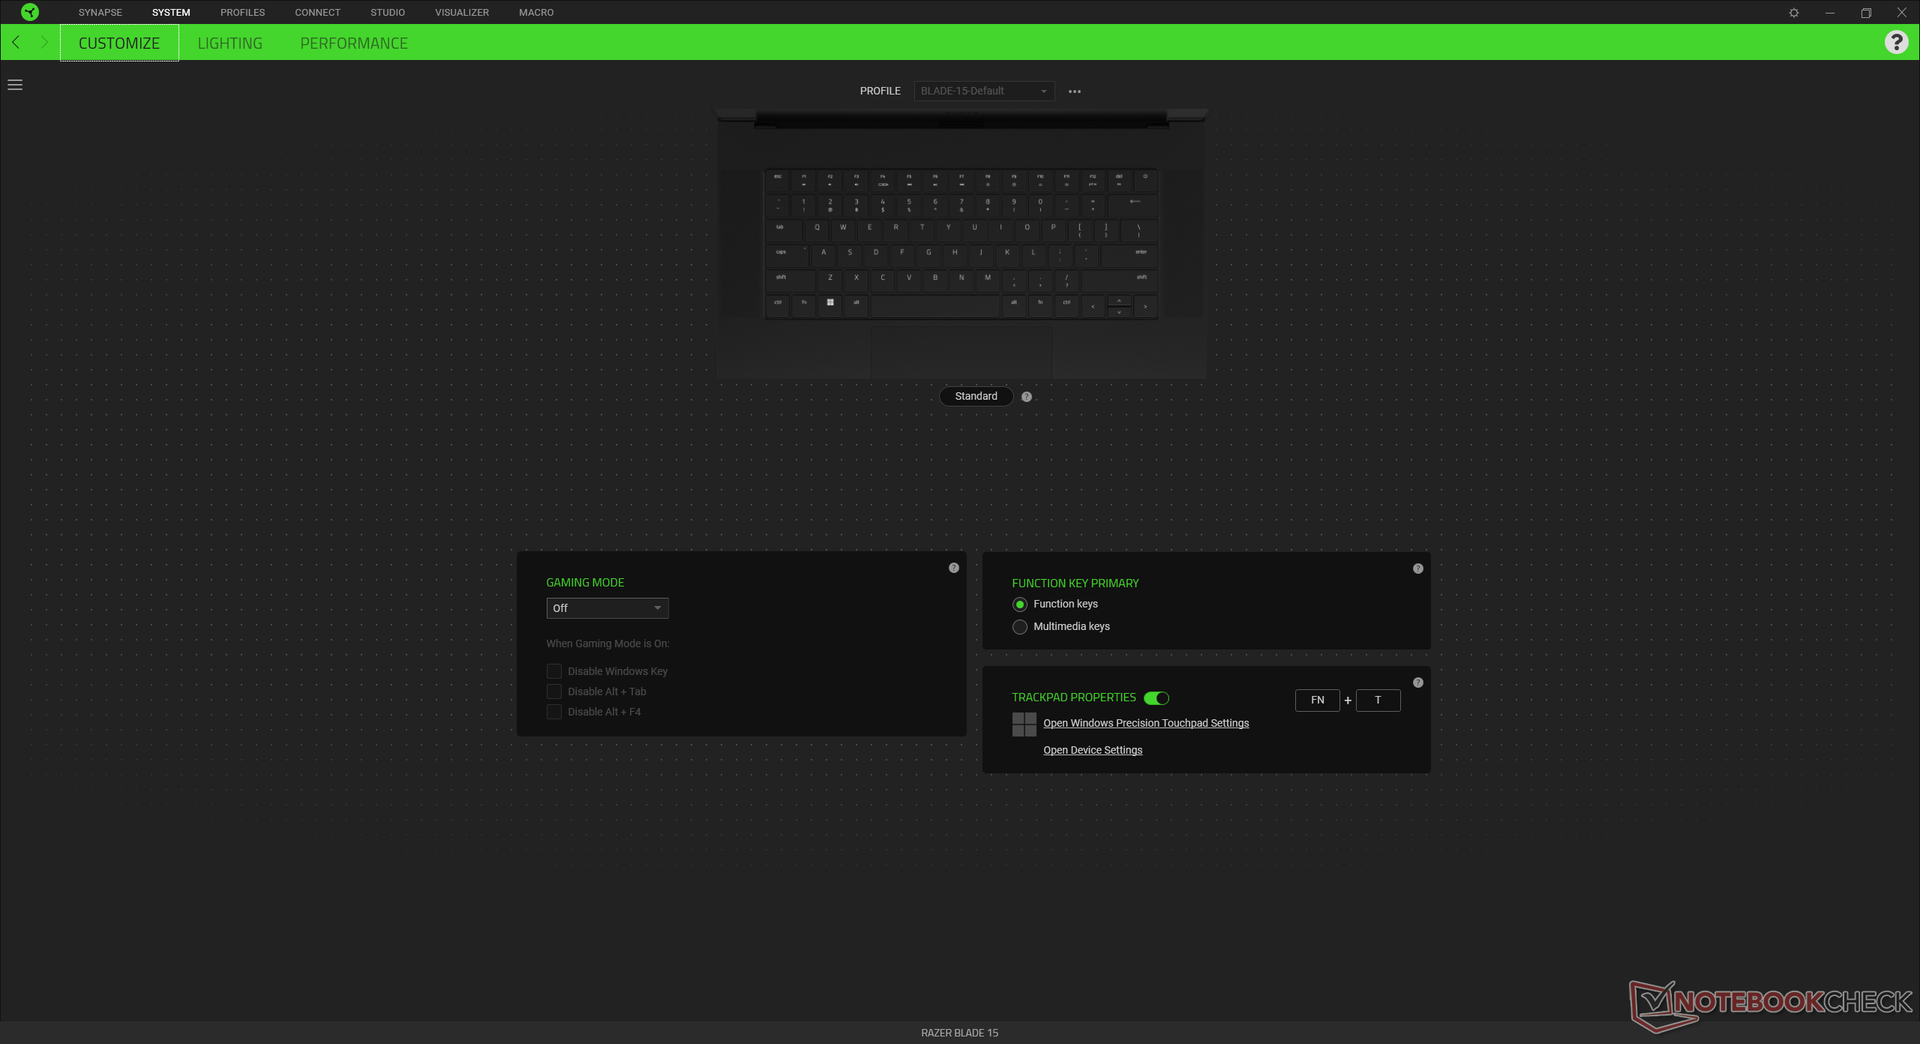Image resolution: width=1920 pixels, height=1044 pixels.
Task: Select the Customize tab
Action: coord(119,43)
